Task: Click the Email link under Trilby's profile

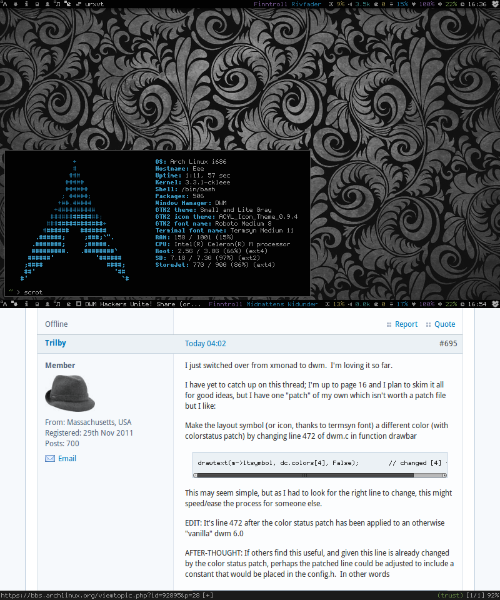Action: (67, 458)
